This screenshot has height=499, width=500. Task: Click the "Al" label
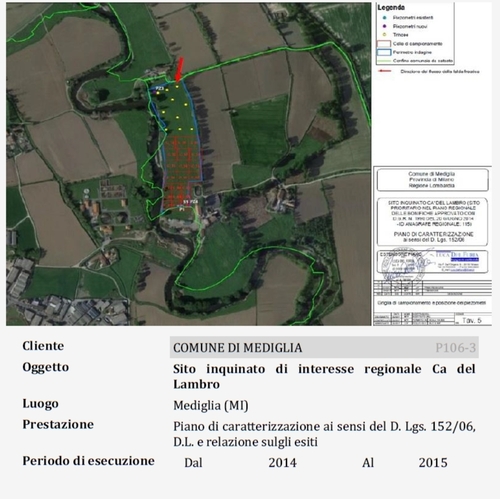[368, 463]
